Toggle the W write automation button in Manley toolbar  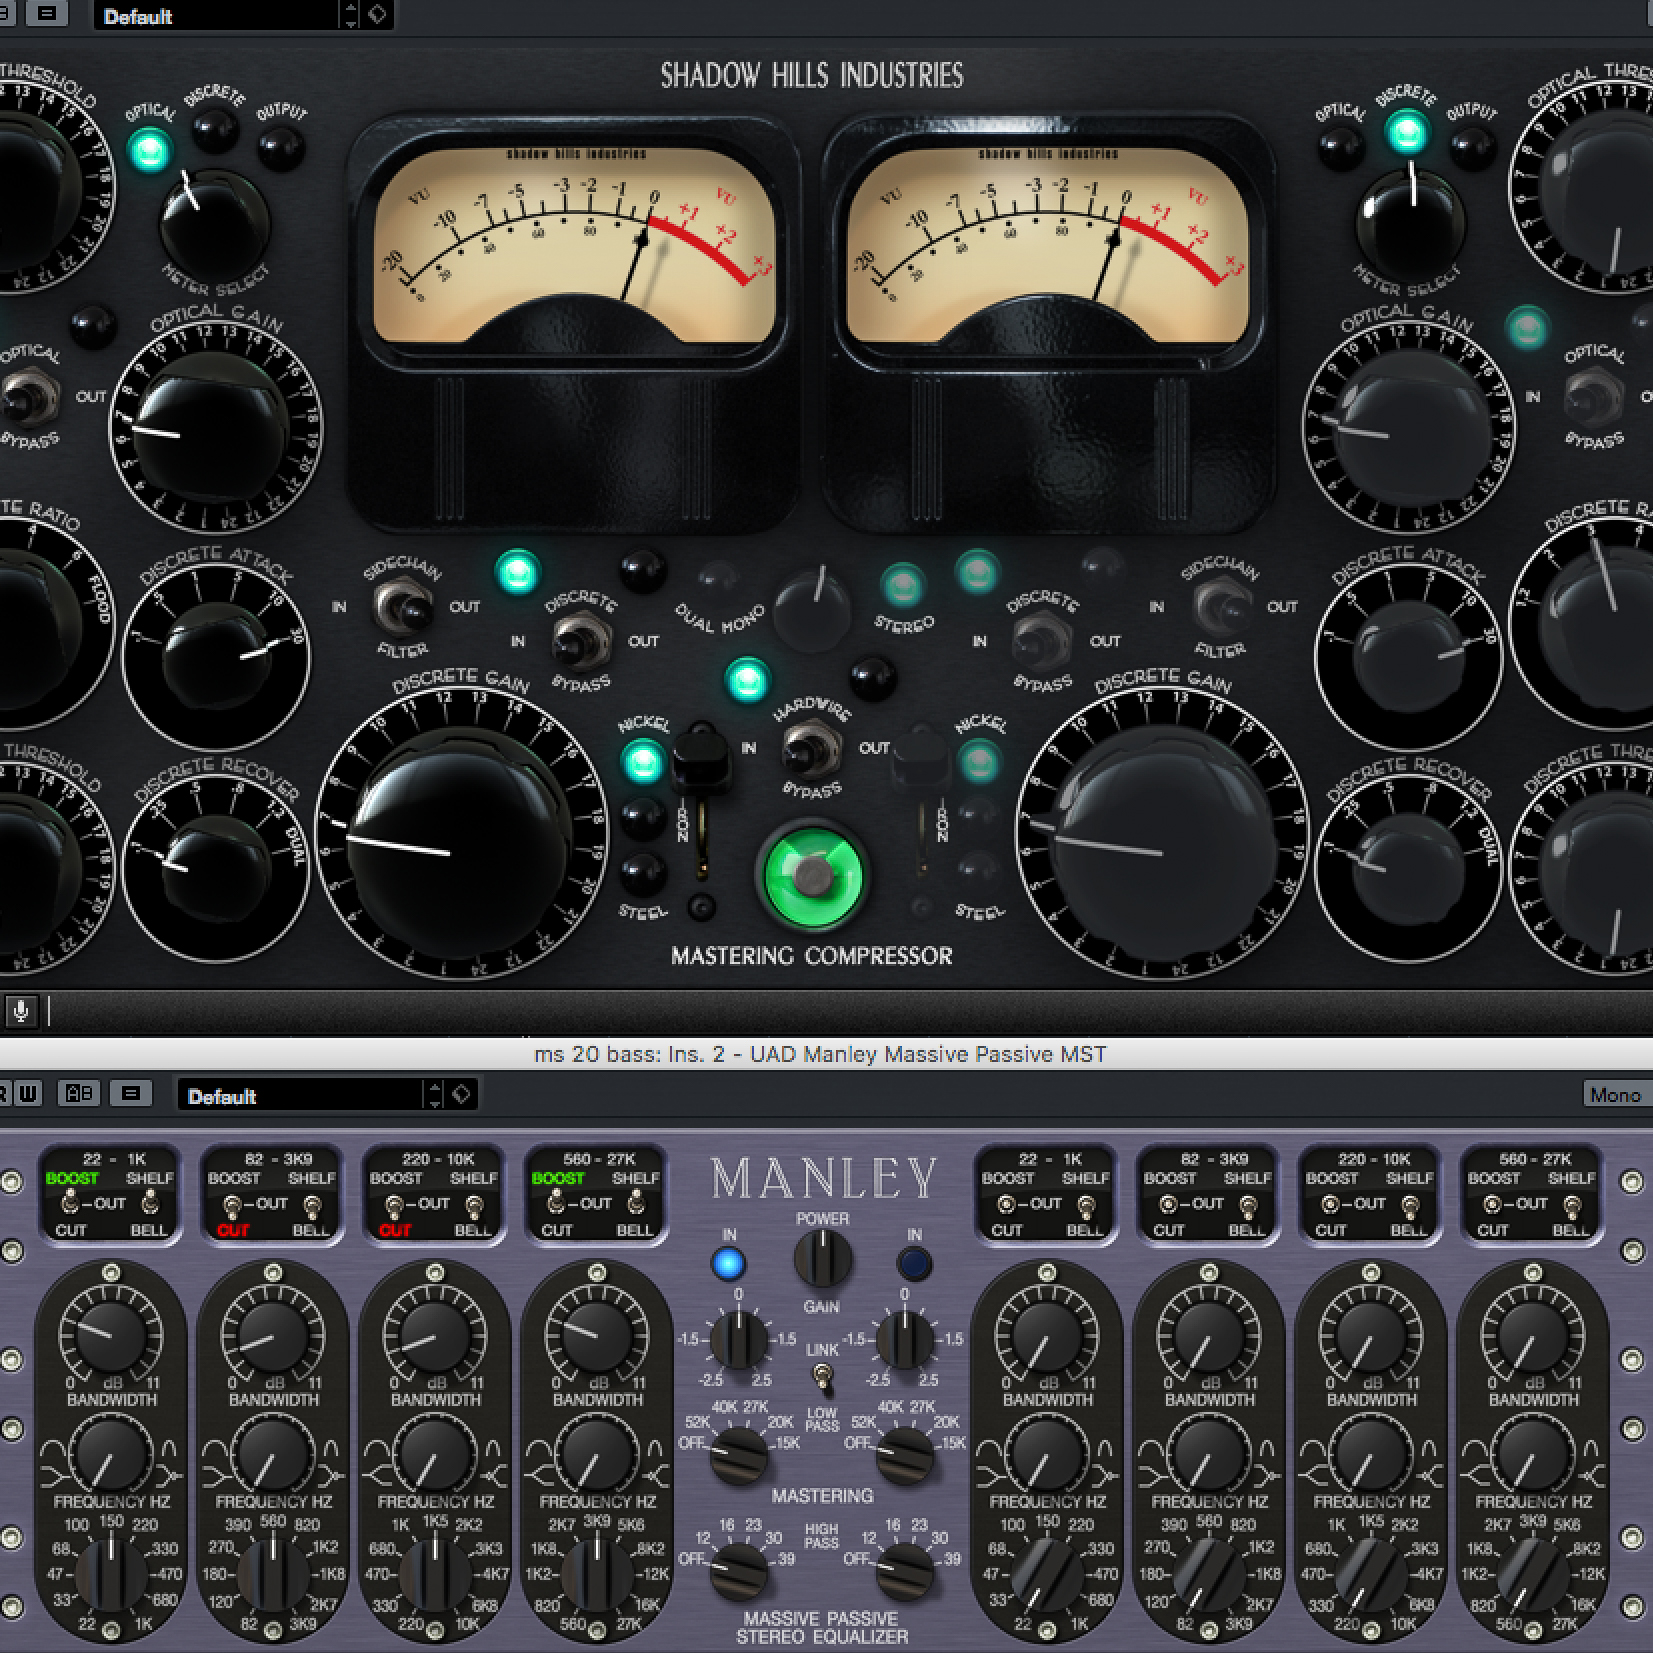click(x=28, y=1094)
